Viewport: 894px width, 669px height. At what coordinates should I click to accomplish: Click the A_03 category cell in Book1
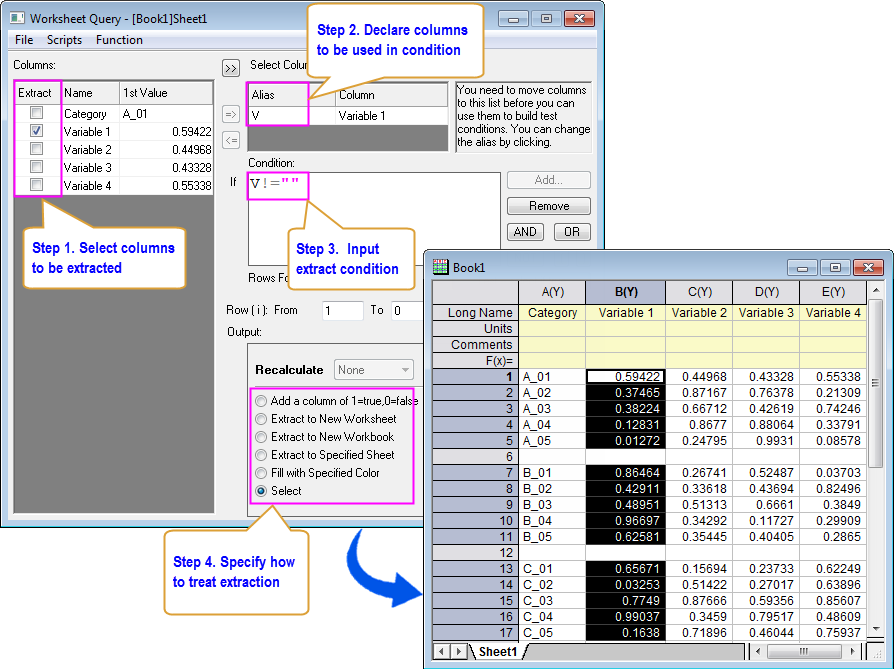point(552,409)
